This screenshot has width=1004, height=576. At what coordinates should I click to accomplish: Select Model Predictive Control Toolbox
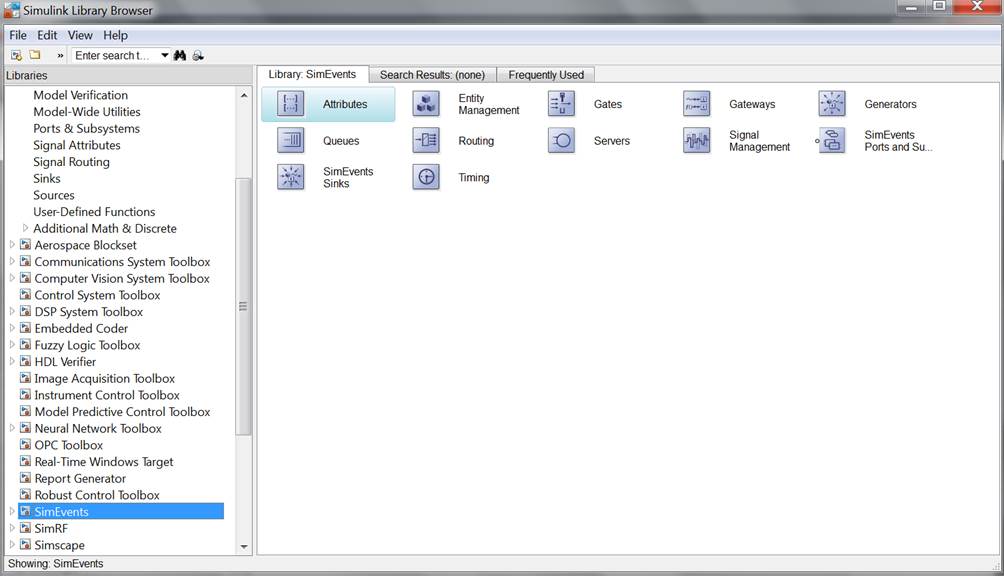point(122,411)
